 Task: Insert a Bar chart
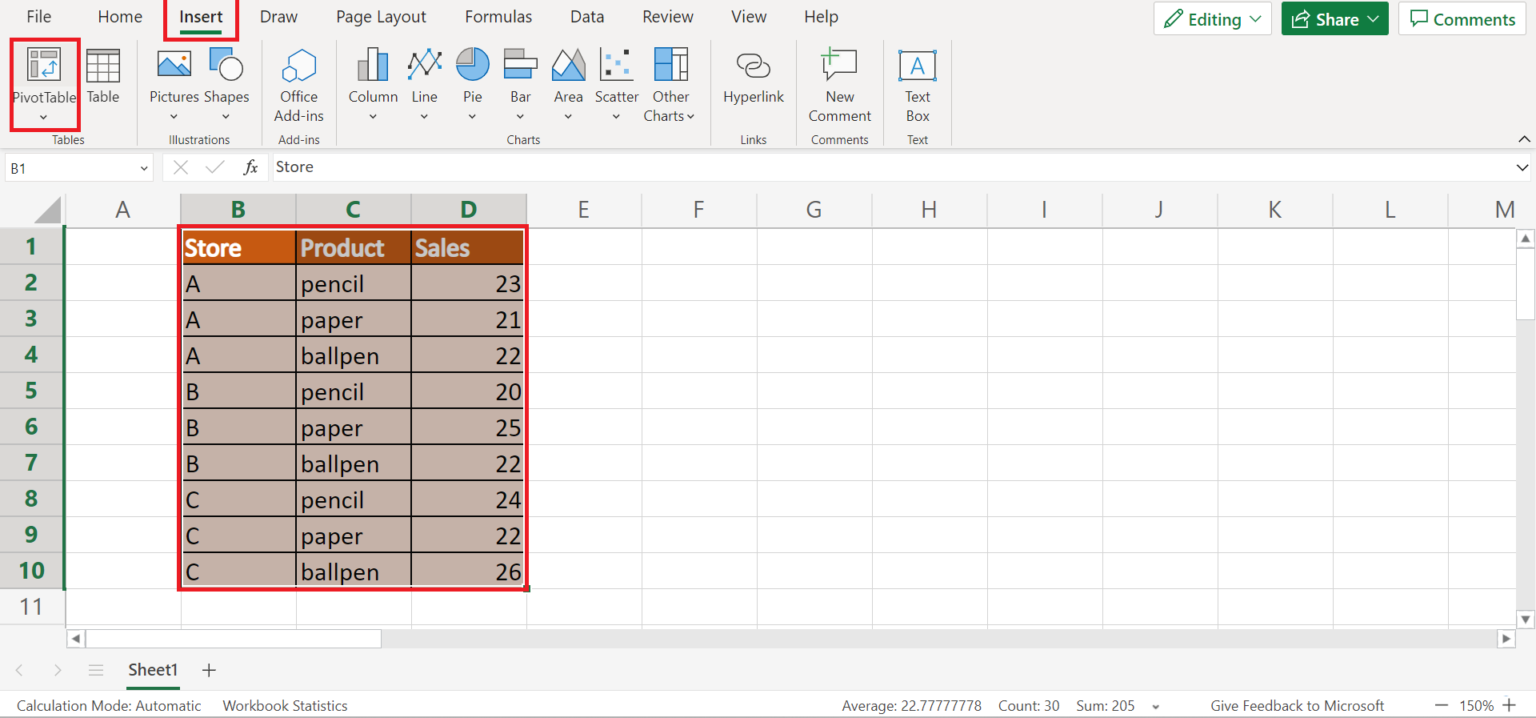pos(520,80)
